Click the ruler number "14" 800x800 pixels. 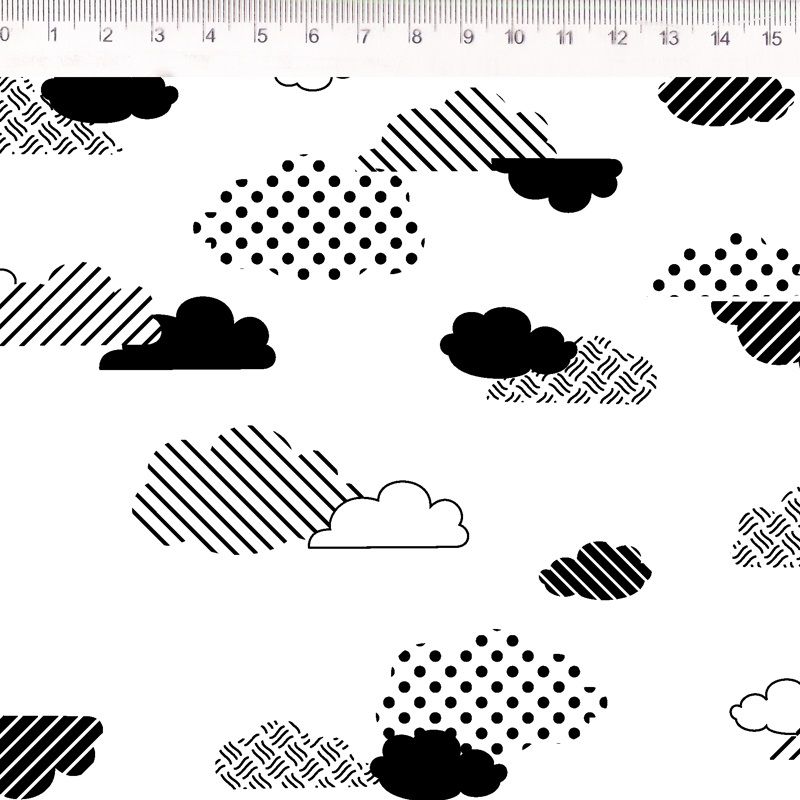[721, 38]
